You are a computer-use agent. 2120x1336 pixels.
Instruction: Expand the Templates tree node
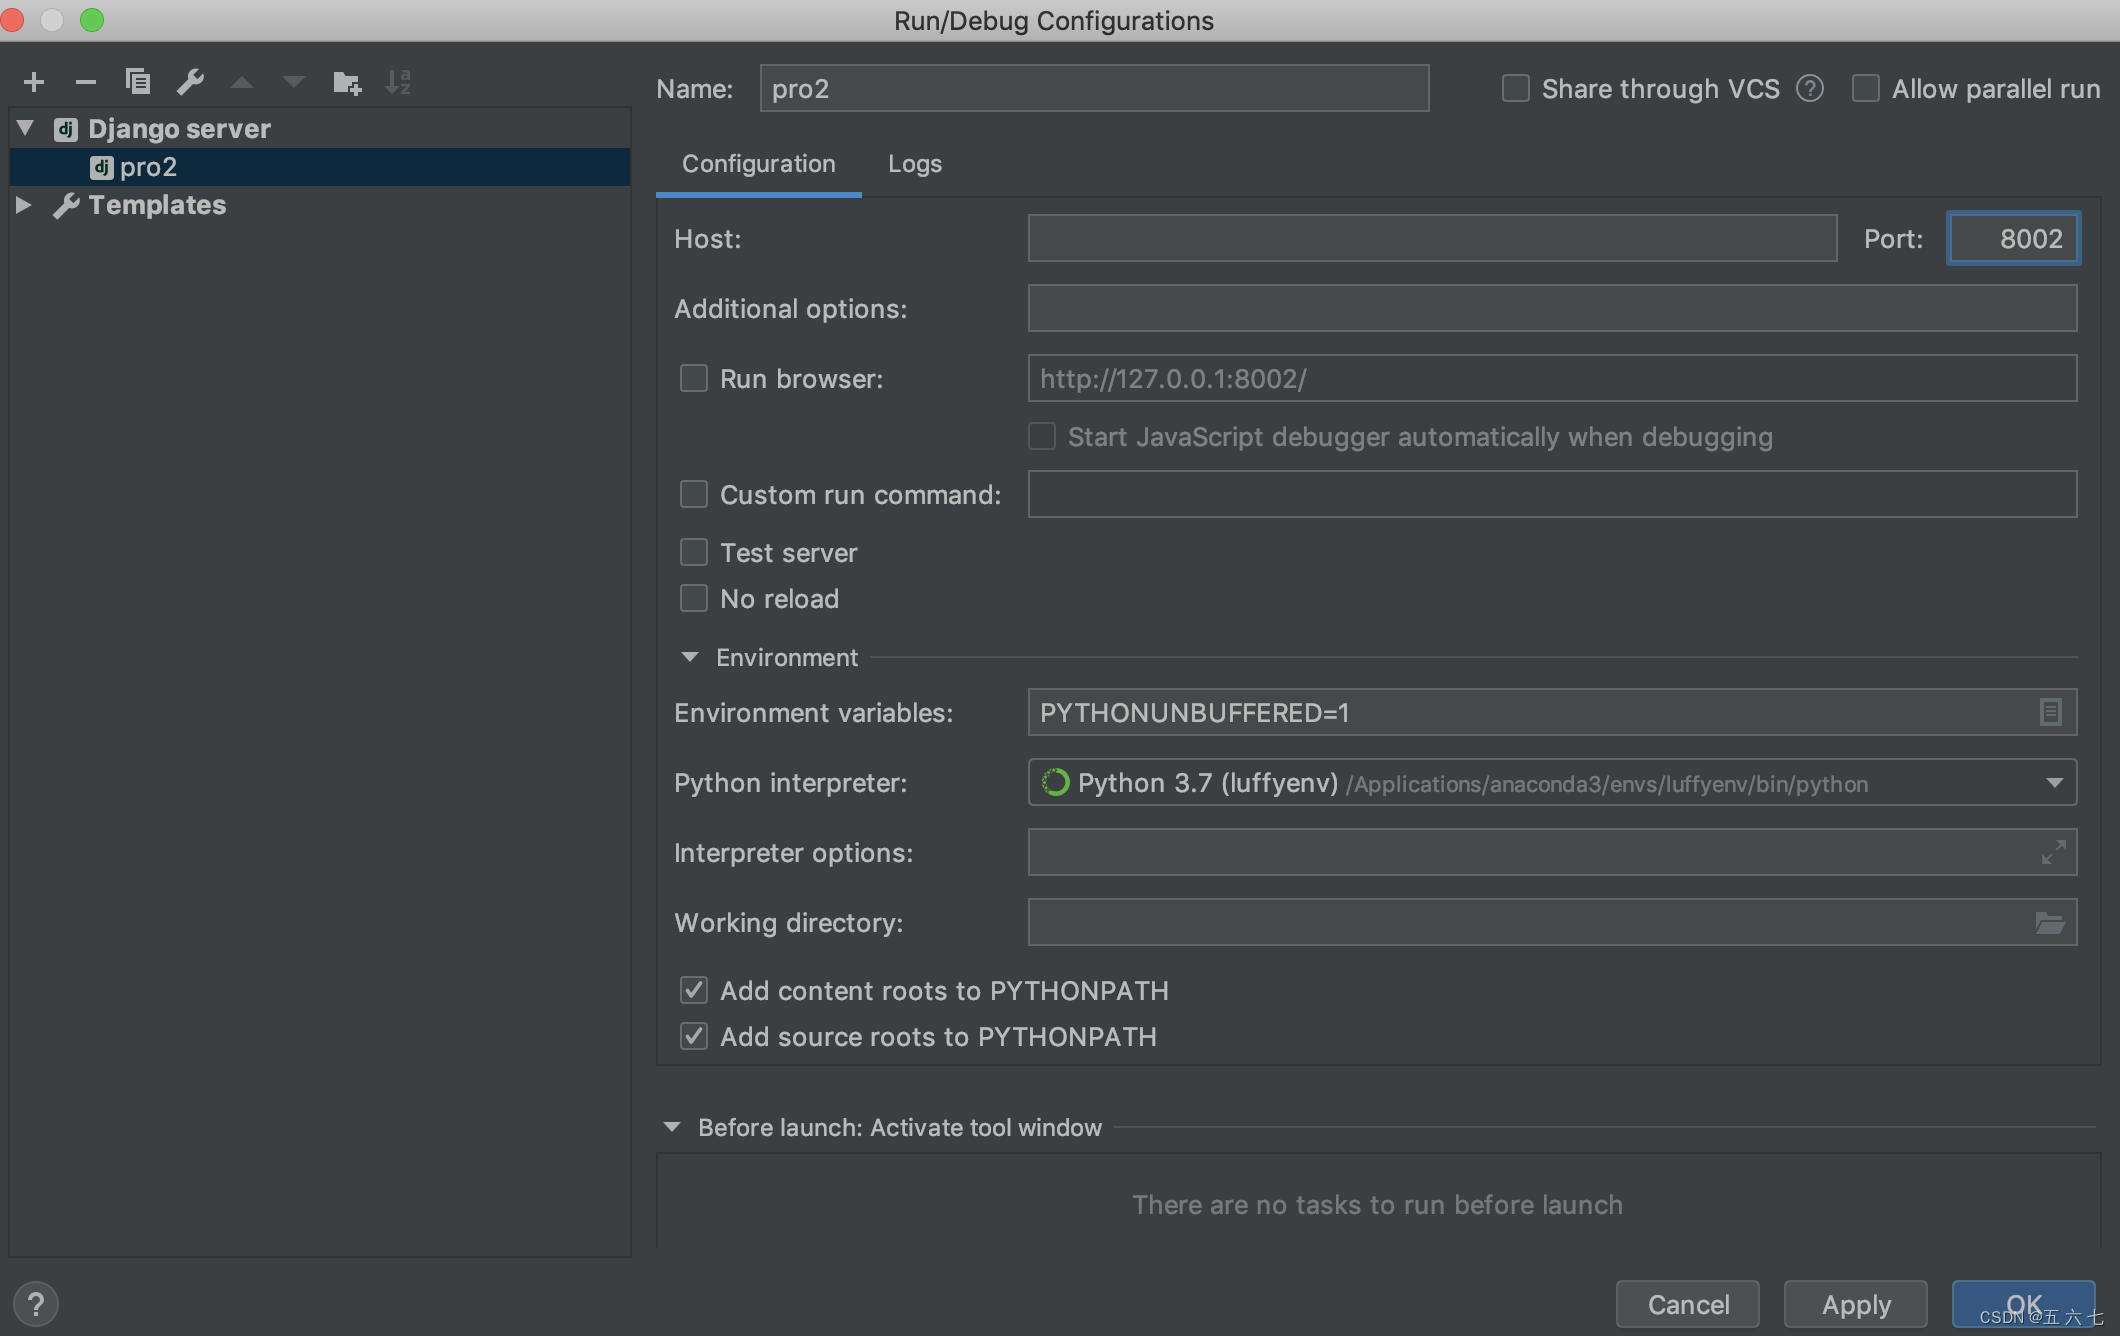click(x=24, y=205)
